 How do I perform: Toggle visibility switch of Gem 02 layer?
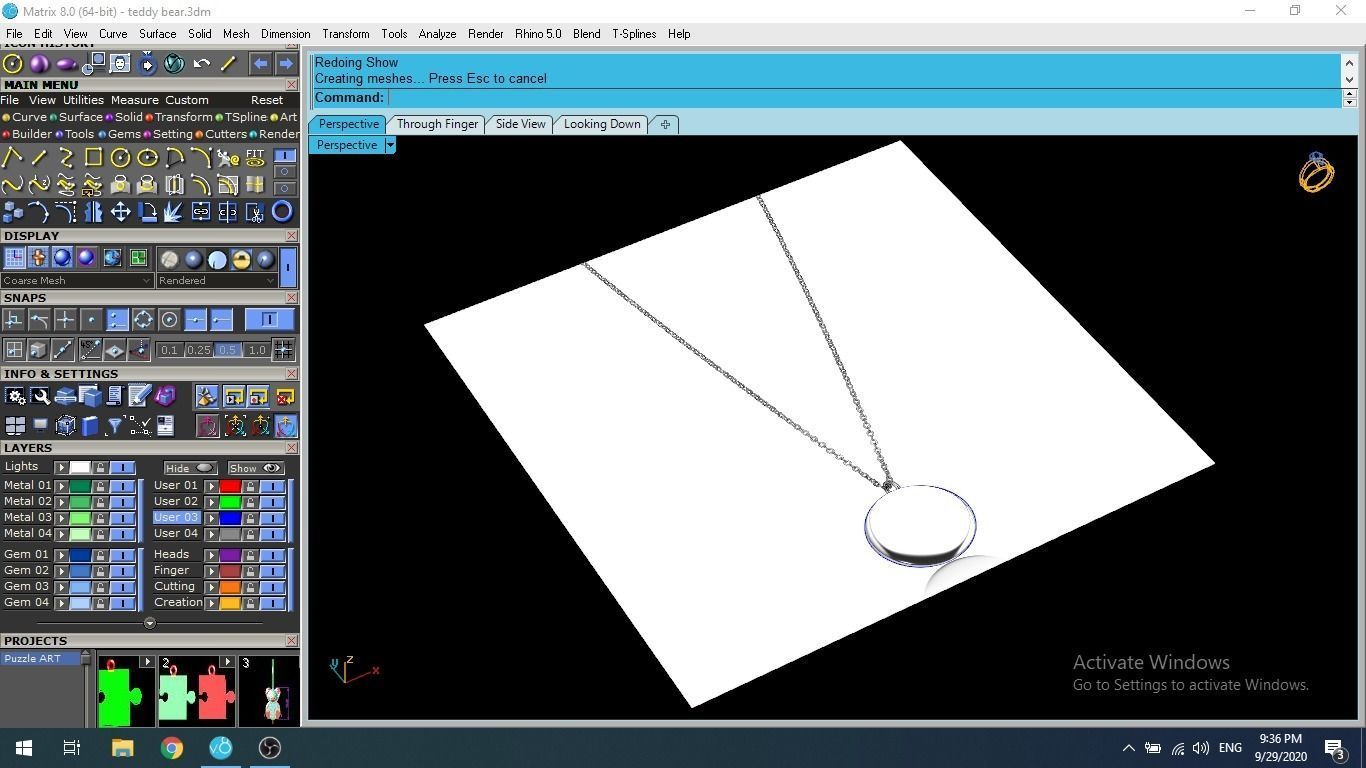pos(122,571)
